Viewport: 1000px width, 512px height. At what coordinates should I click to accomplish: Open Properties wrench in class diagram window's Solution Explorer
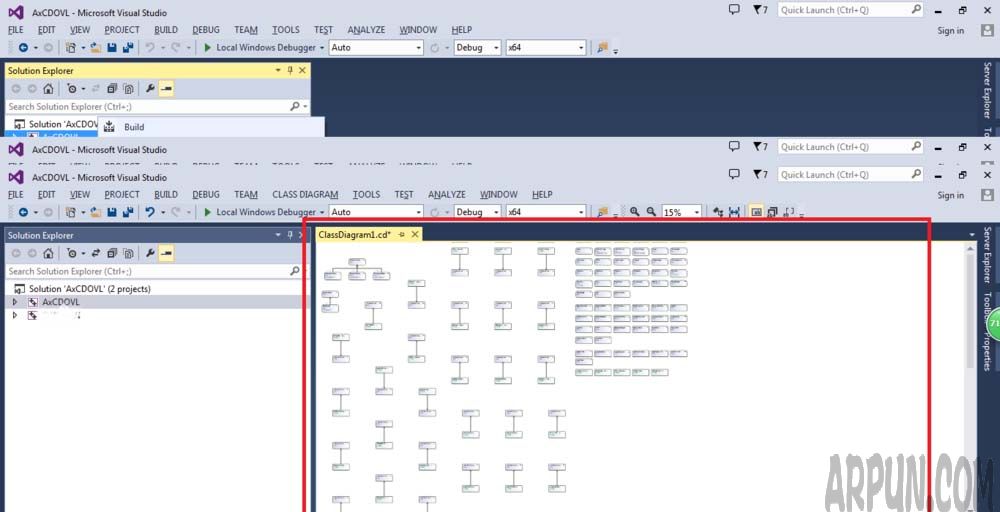[x=150, y=253]
